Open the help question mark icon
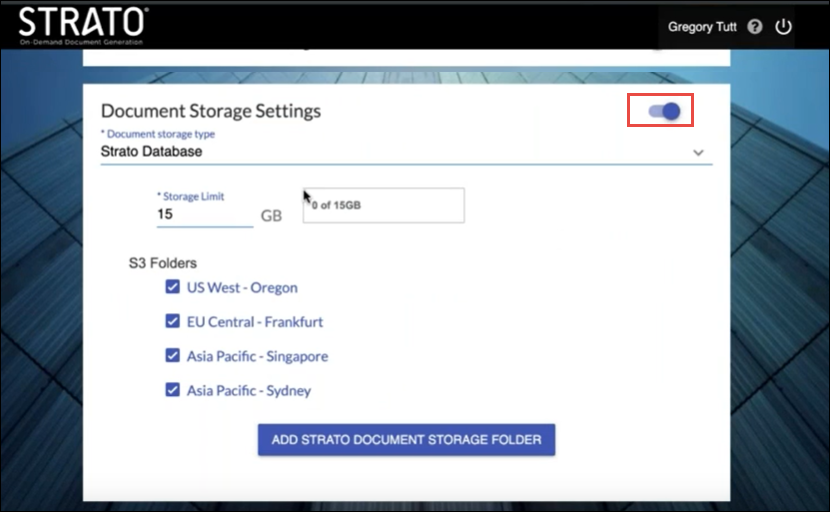 pyautogui.click(x=755, y=27)
